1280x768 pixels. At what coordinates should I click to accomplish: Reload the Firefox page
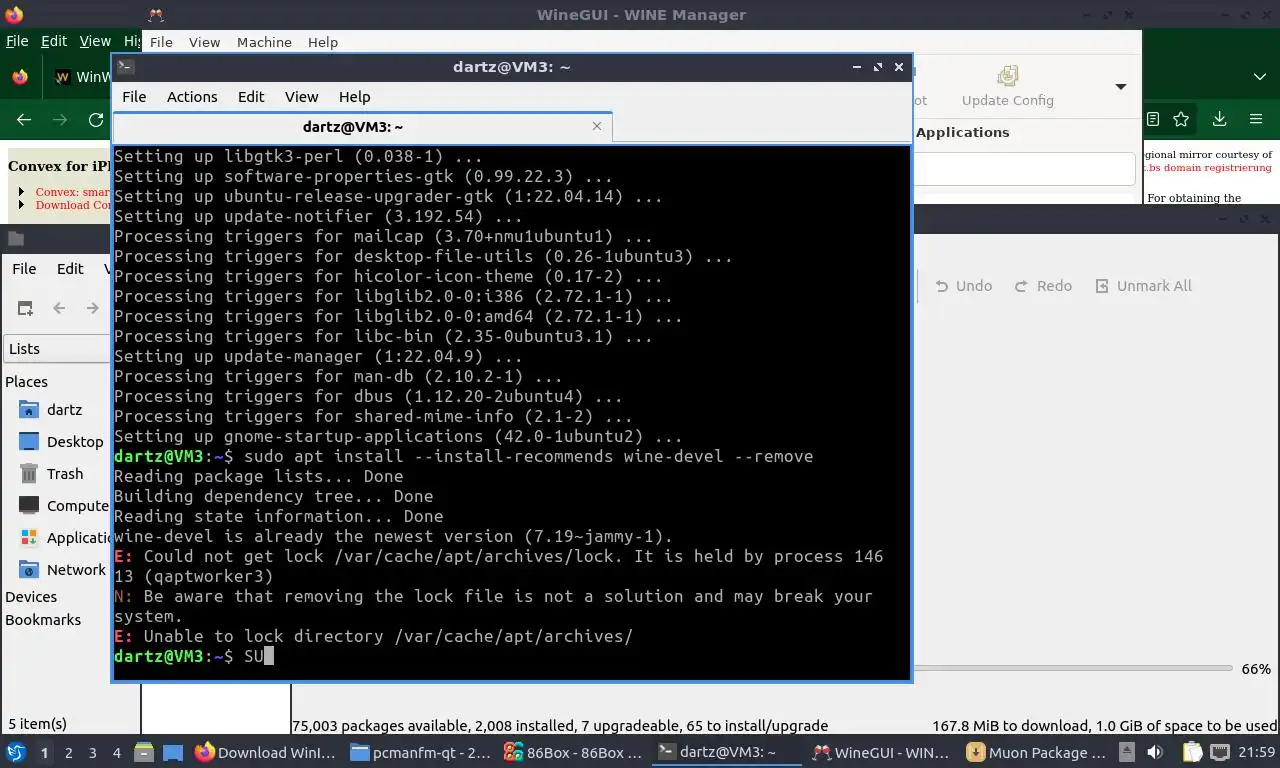[x=96, y=120]
